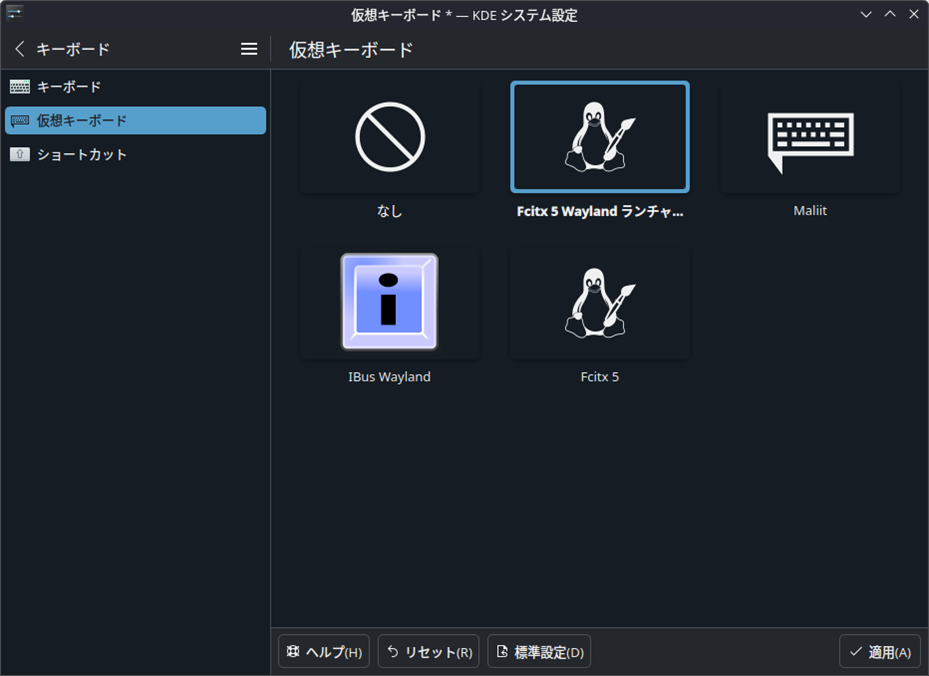Click the Fcitx 5 penguin icon
The image size is (929, 676).
click(x=599, y=302)
